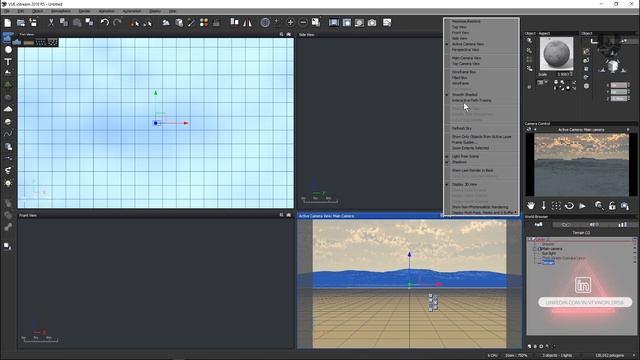Click the Copy icon in toolbar

(x=64, y=22)
